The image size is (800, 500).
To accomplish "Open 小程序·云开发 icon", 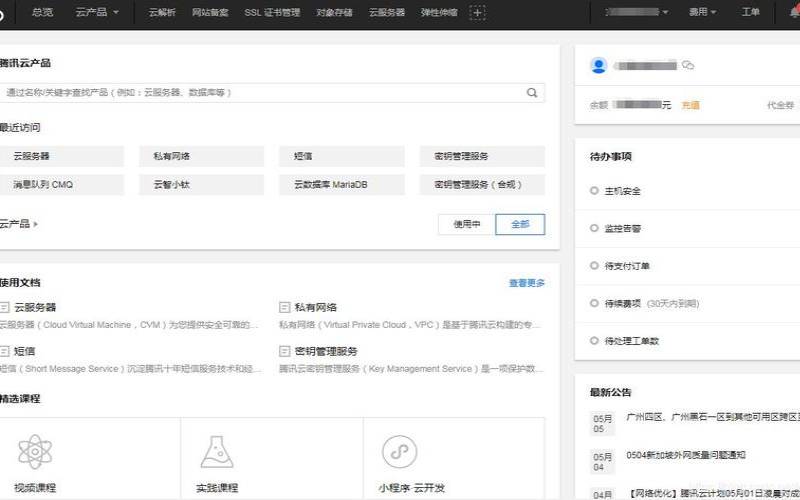I will [399, 452].
